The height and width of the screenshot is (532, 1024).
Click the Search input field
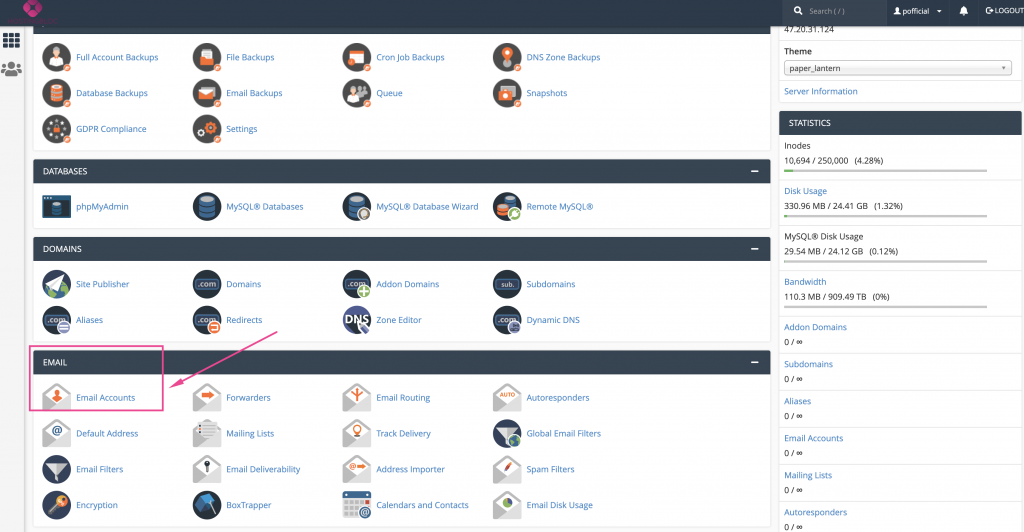coord(842,11)
